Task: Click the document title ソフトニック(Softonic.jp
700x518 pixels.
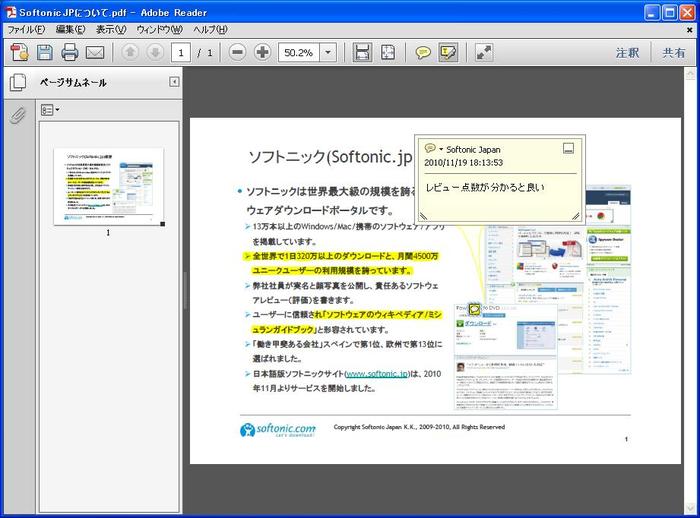Action: (330, 157)
